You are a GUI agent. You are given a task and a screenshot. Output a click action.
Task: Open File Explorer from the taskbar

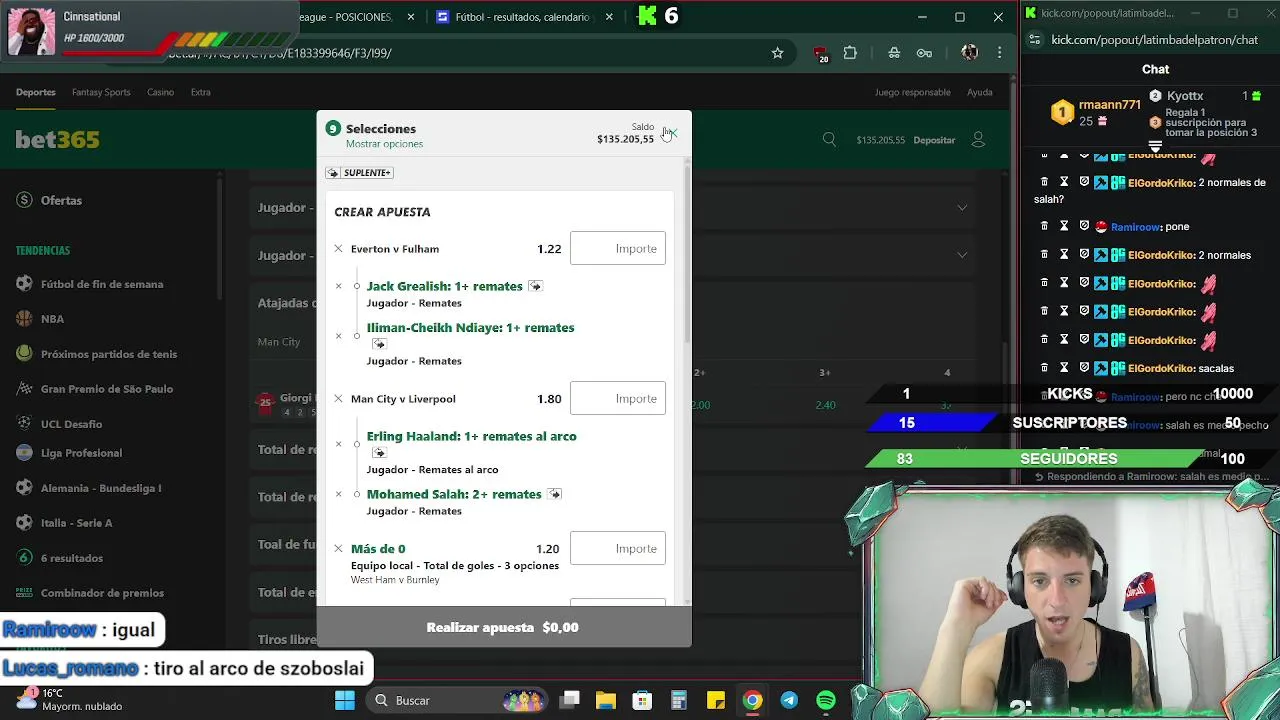606,700
